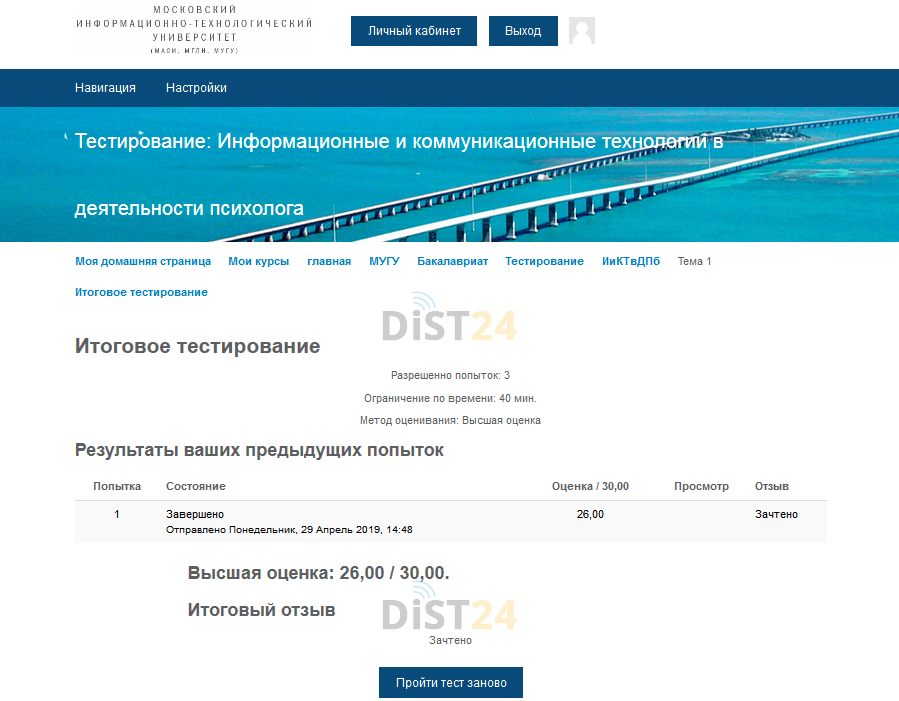Select attempt number 1 in the table
The image size is (899, 701).
[117, 514]
